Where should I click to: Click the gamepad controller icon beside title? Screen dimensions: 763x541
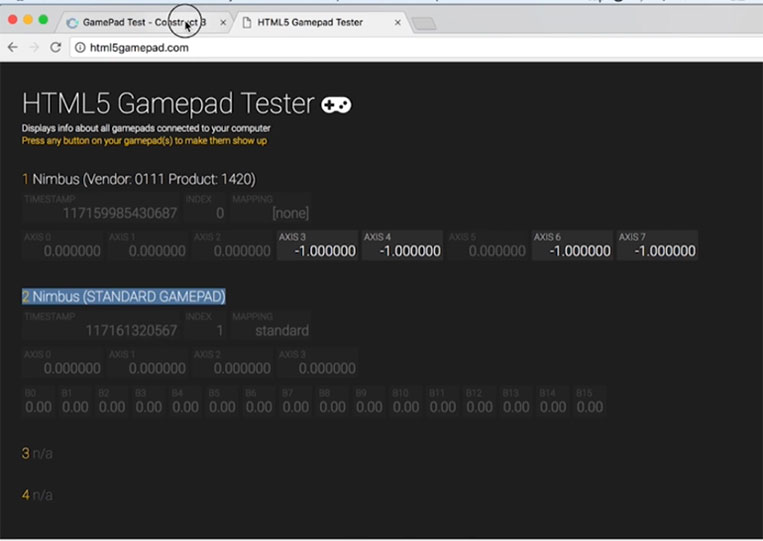(x=336, y=105)
